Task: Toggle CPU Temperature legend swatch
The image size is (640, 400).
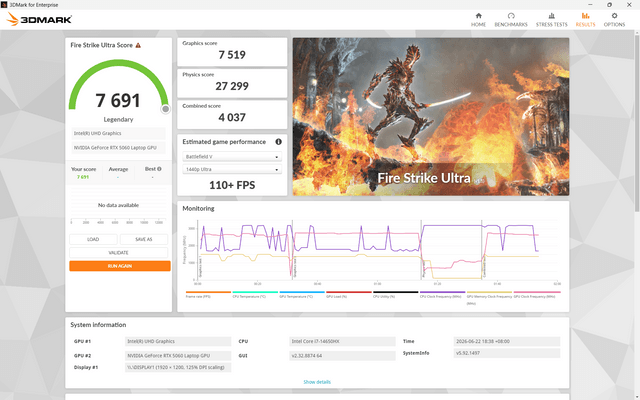Action: pyautogui.click(x=255, y=292)
